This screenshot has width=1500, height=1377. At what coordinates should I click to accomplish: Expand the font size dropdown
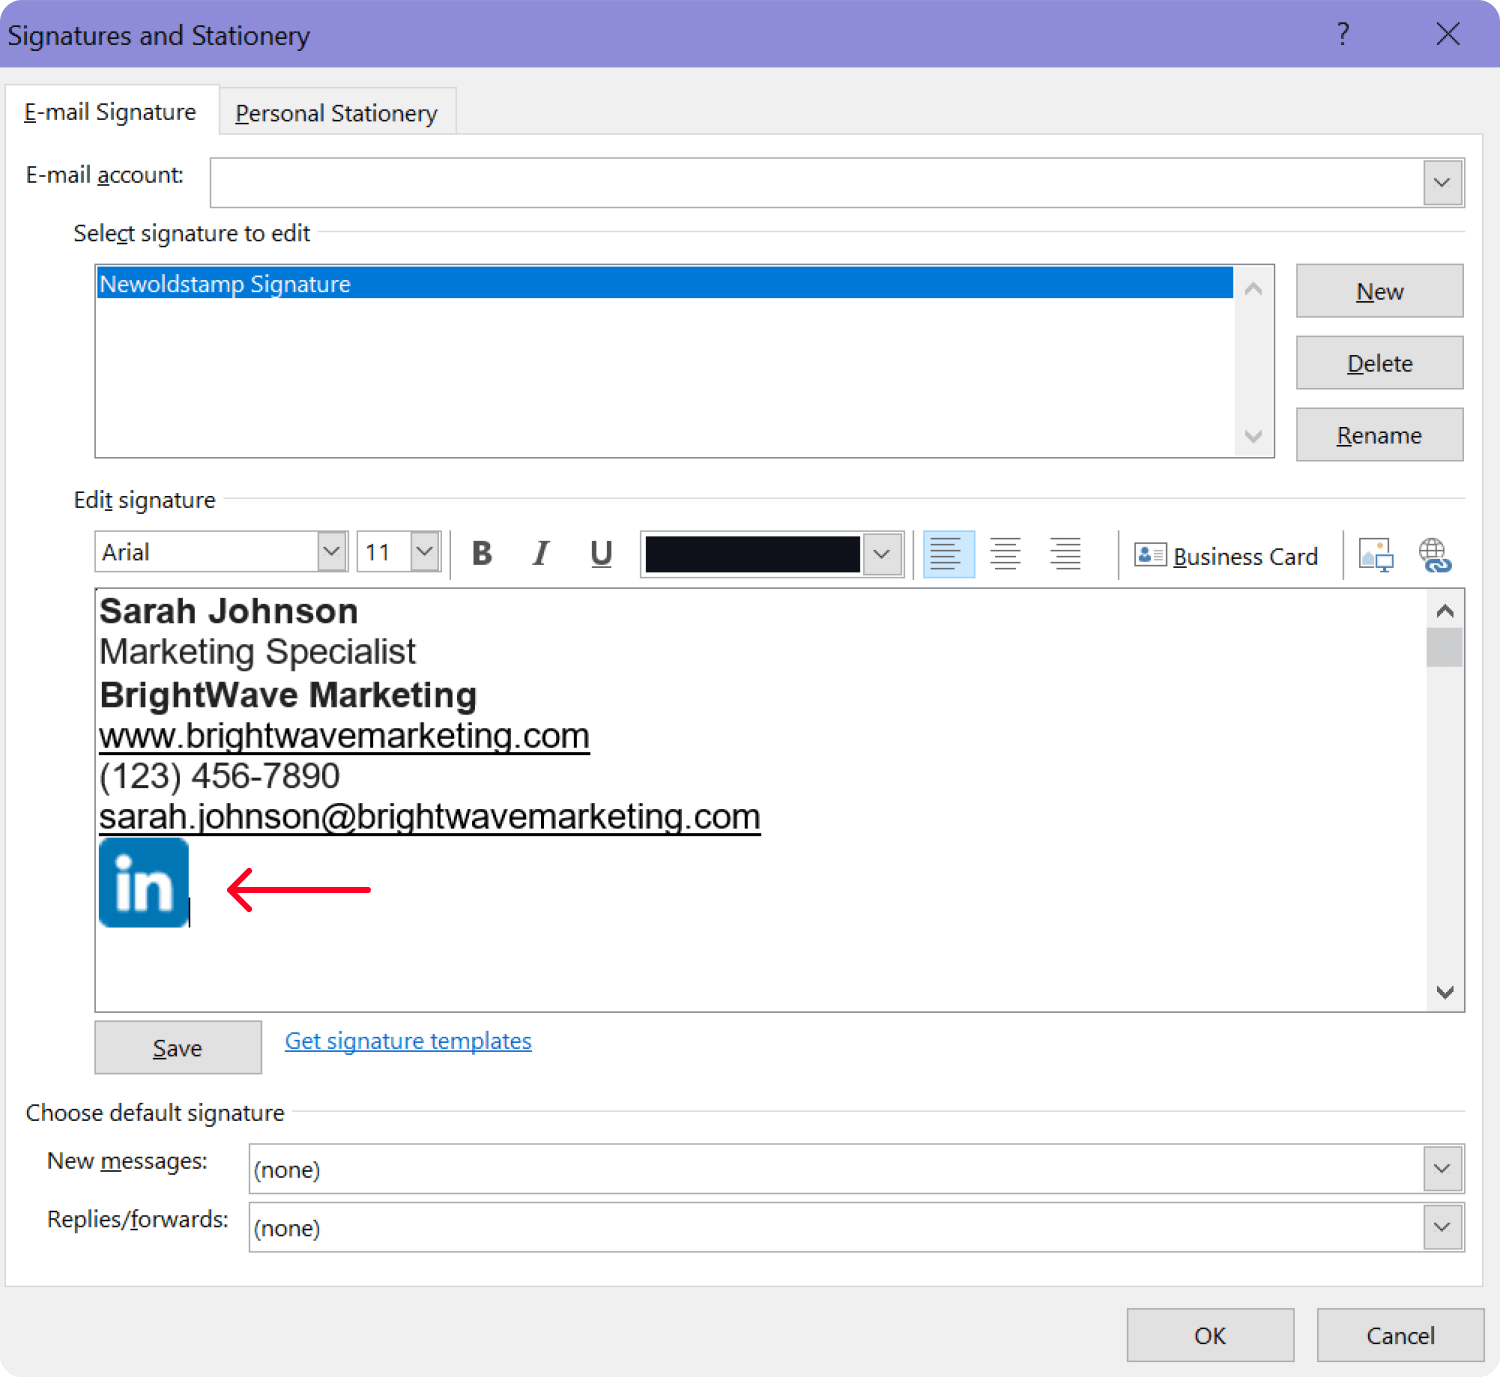424,551
